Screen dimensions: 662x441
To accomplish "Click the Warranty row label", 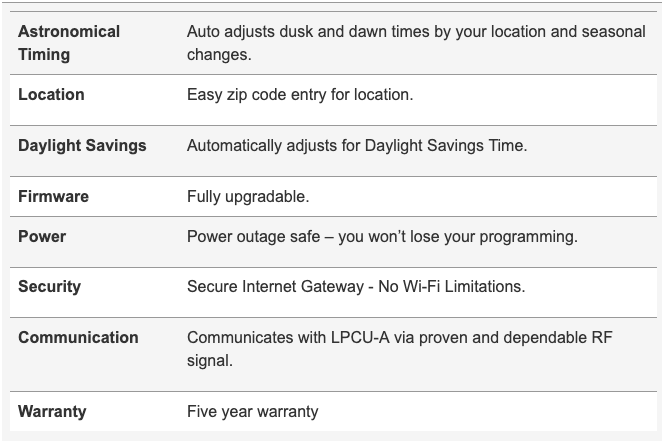I will (52, 411).
